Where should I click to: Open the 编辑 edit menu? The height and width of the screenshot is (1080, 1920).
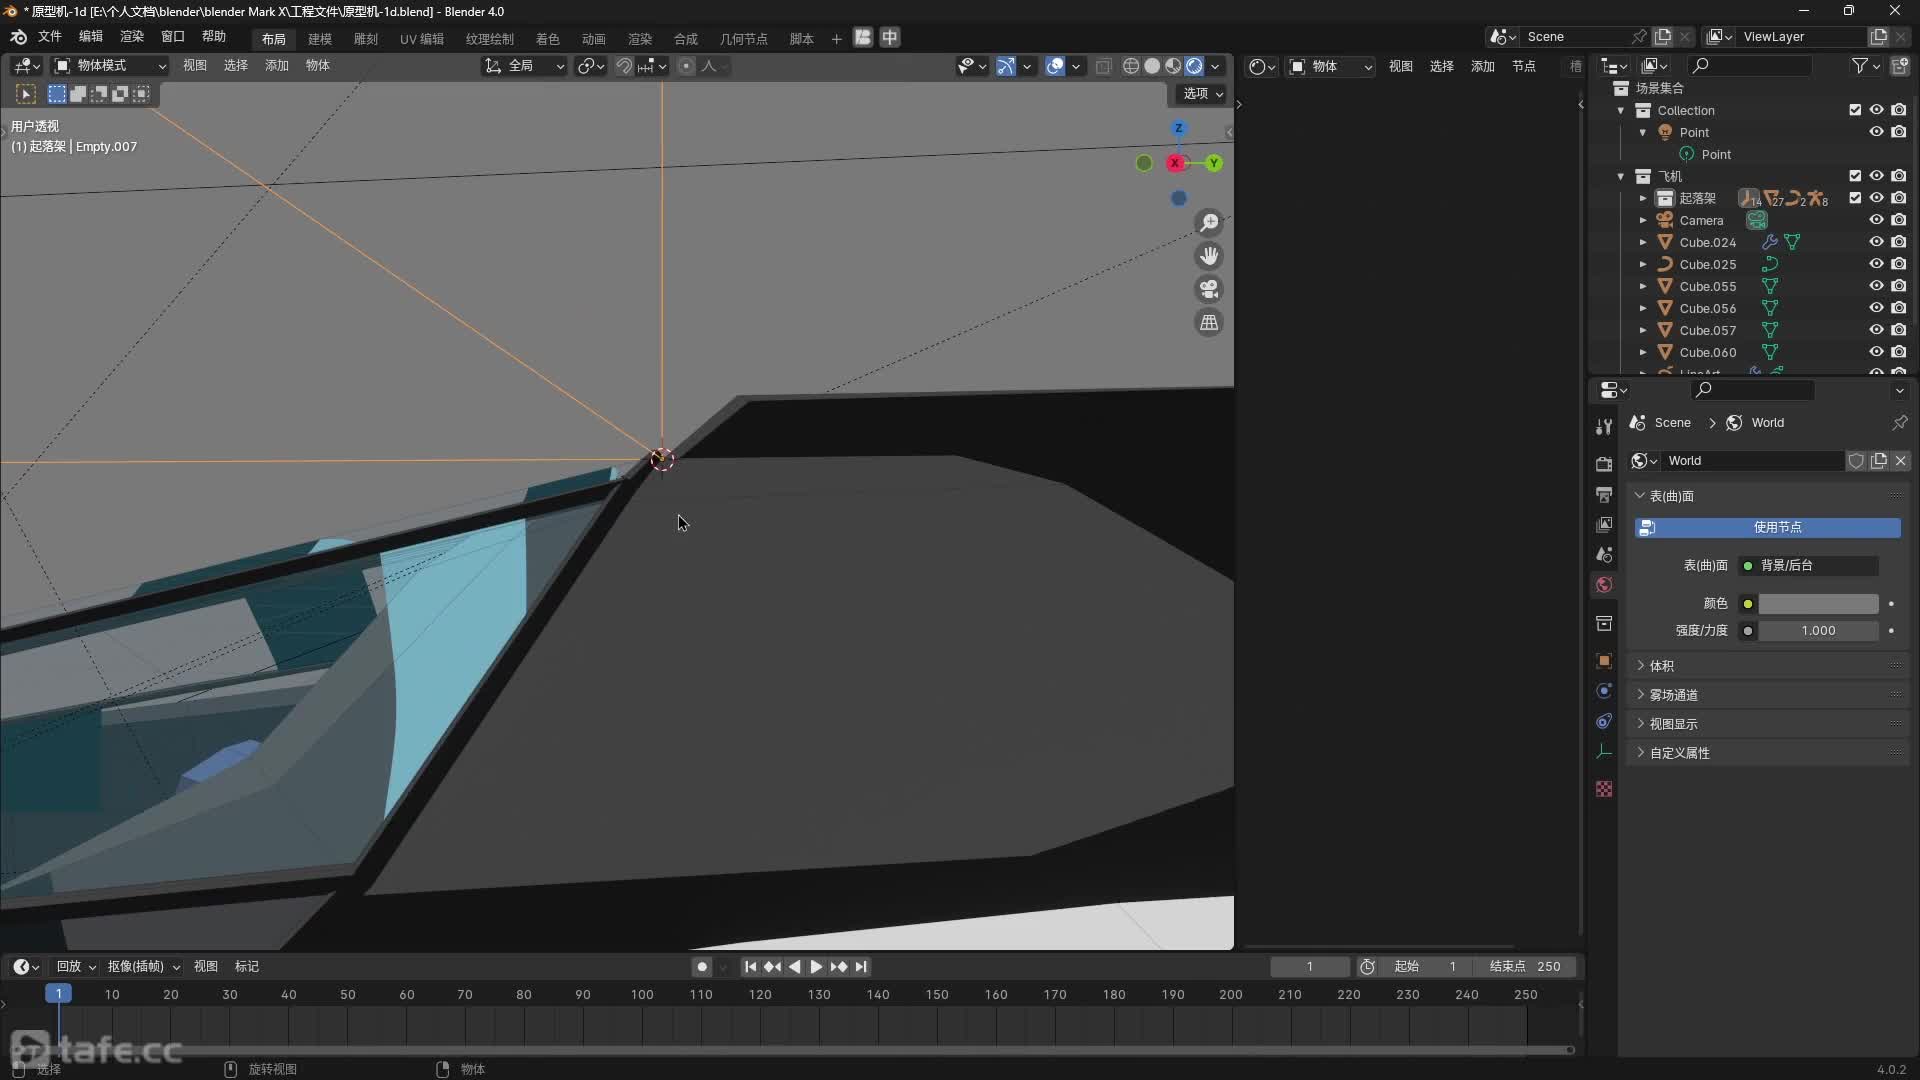tap(91, 36)
